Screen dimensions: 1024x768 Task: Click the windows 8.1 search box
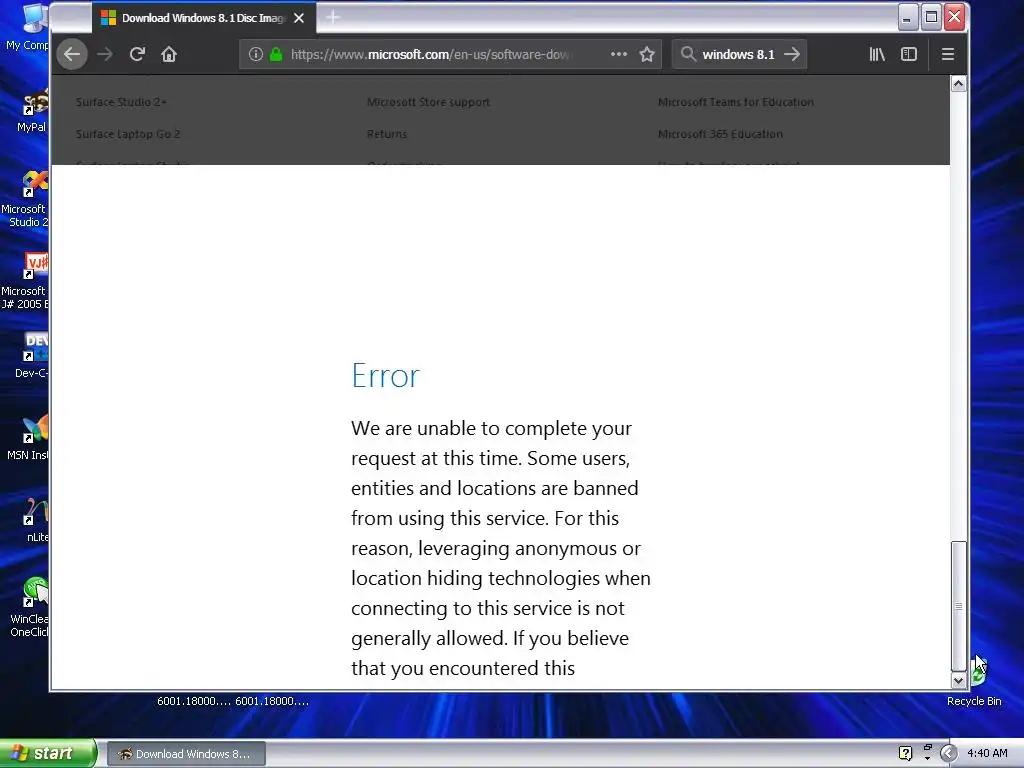pos(739,54)
